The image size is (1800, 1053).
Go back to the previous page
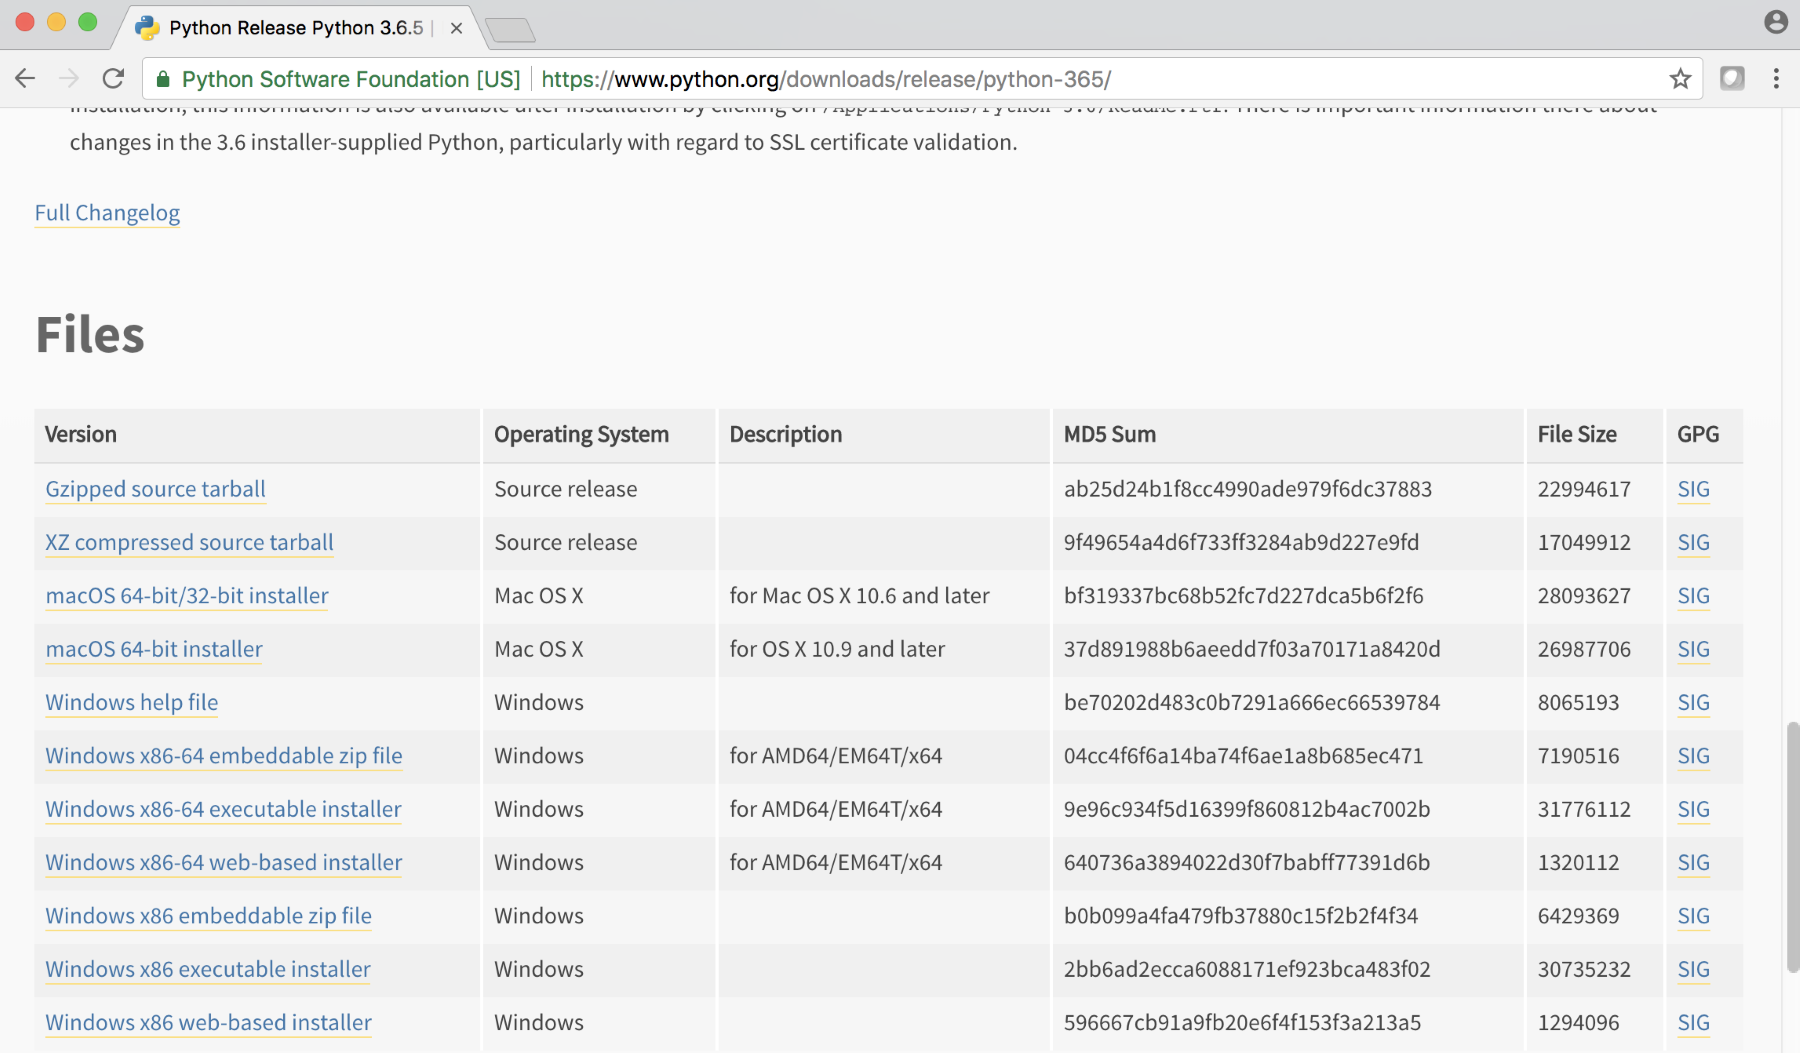click(x=25, y=78)
